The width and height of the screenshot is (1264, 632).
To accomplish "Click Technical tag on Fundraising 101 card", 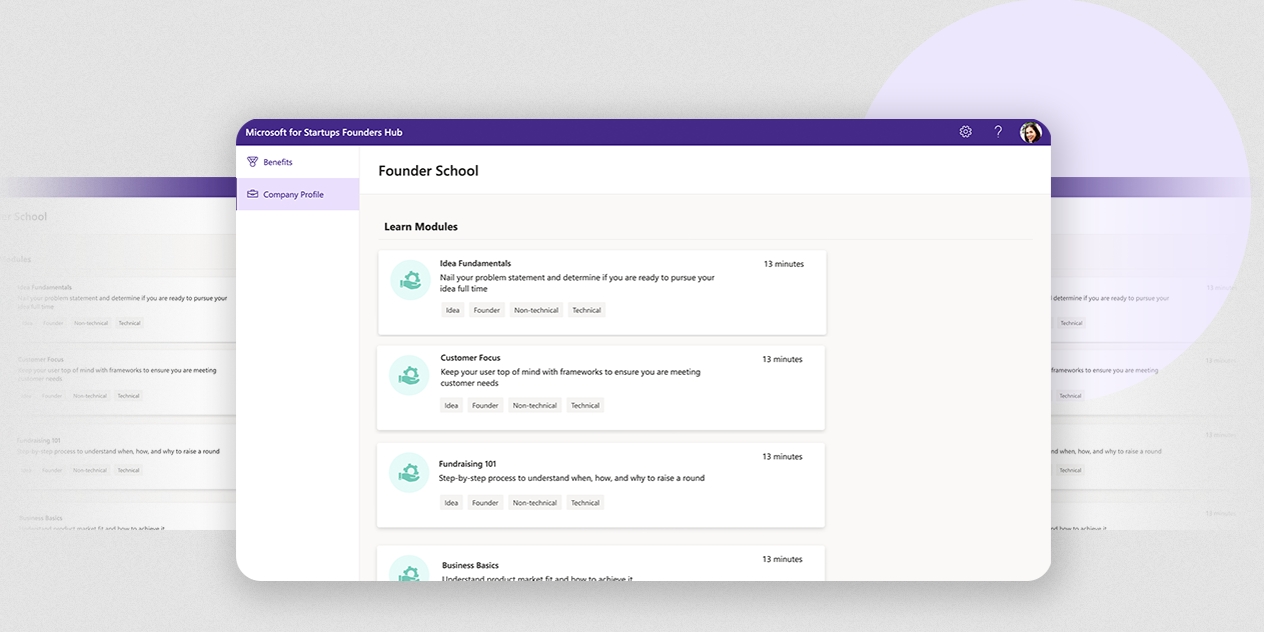I will 586,502.
